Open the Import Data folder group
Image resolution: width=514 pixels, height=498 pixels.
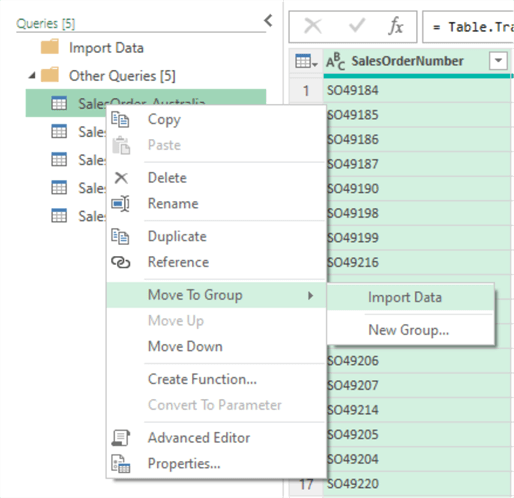tap(106, 48)
